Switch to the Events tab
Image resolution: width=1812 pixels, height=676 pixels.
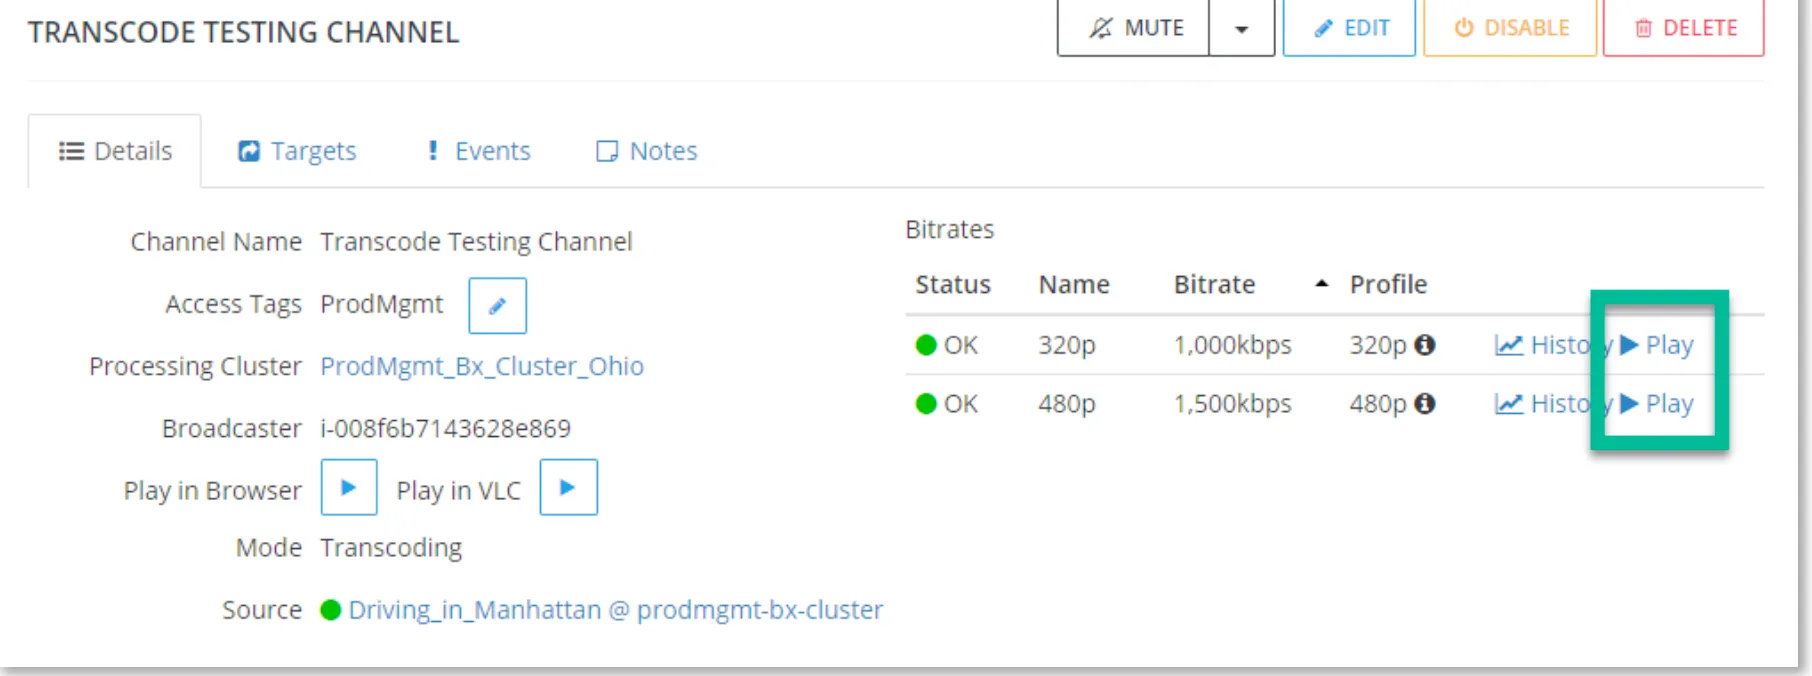click(479, 151)
